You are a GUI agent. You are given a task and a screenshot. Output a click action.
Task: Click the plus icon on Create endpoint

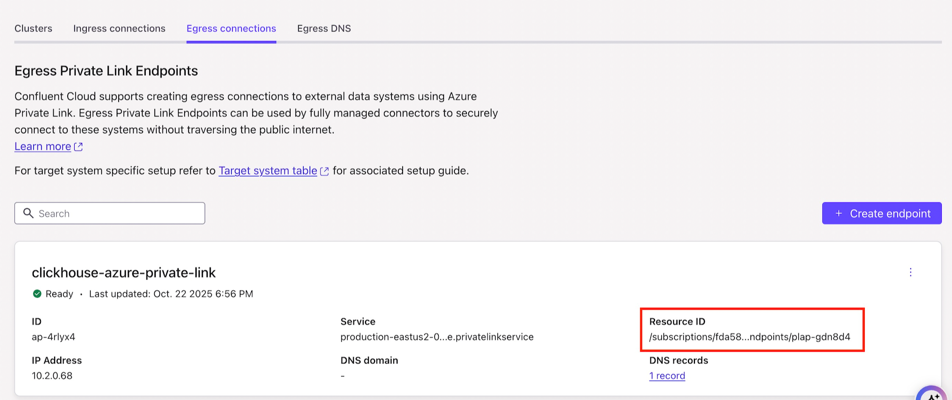click(x=838, y=213)
